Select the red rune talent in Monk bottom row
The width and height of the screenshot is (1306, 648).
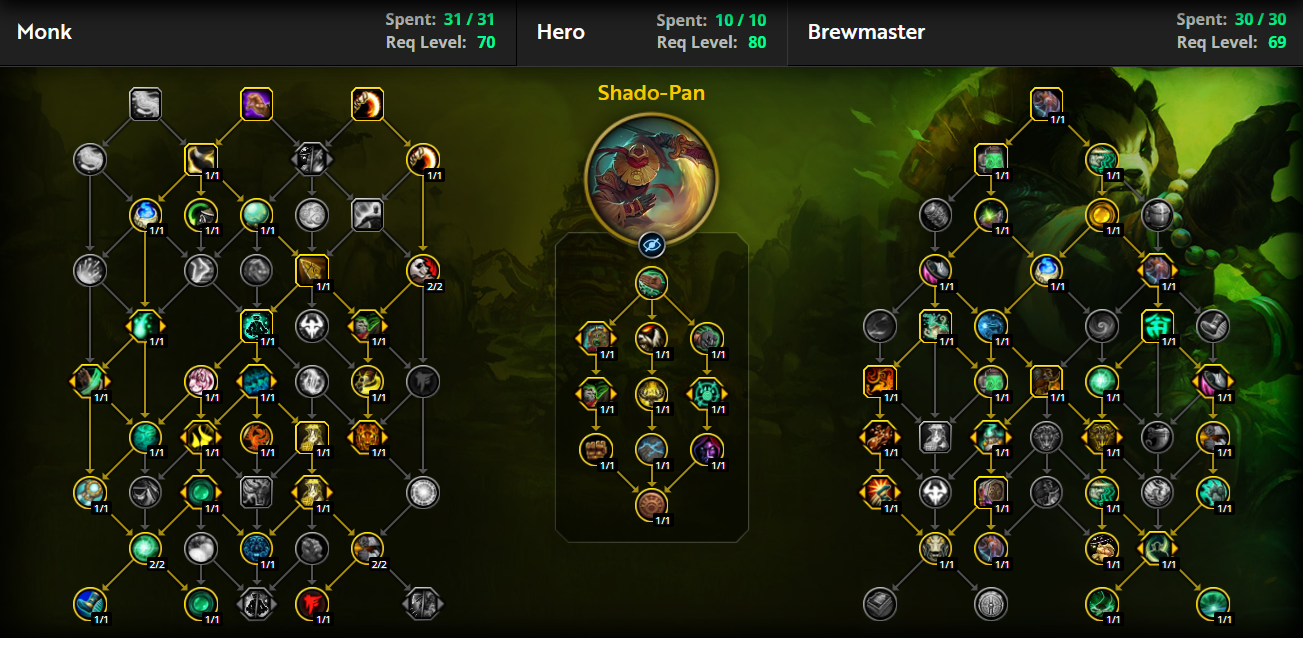(x=312, y=603)
